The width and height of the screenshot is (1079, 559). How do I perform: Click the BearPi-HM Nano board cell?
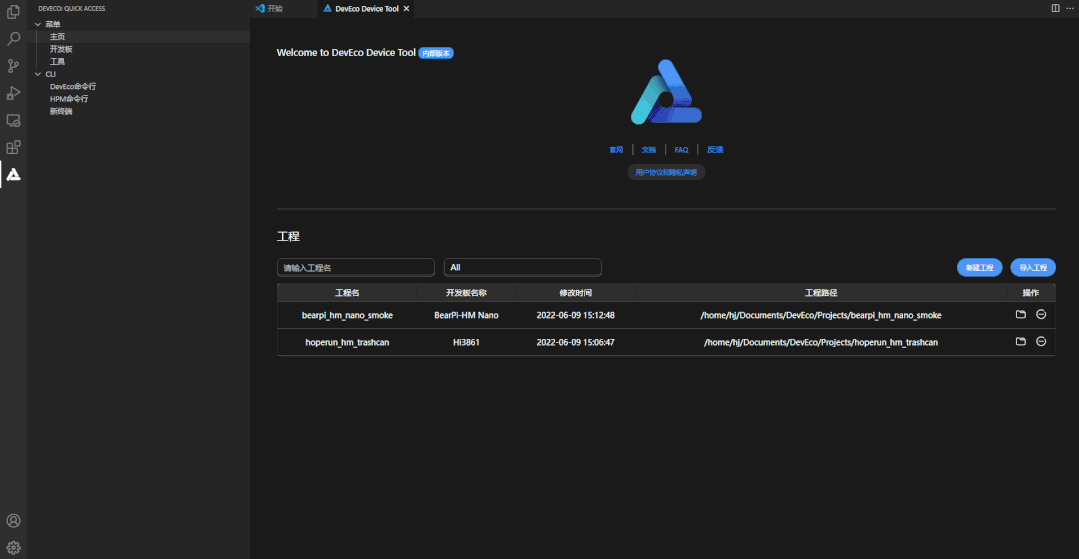pyautogui.click(x=467, y=315)
